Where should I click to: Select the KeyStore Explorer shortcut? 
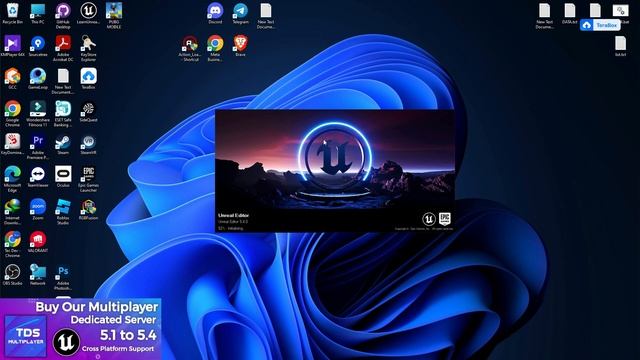coord(89,48)
